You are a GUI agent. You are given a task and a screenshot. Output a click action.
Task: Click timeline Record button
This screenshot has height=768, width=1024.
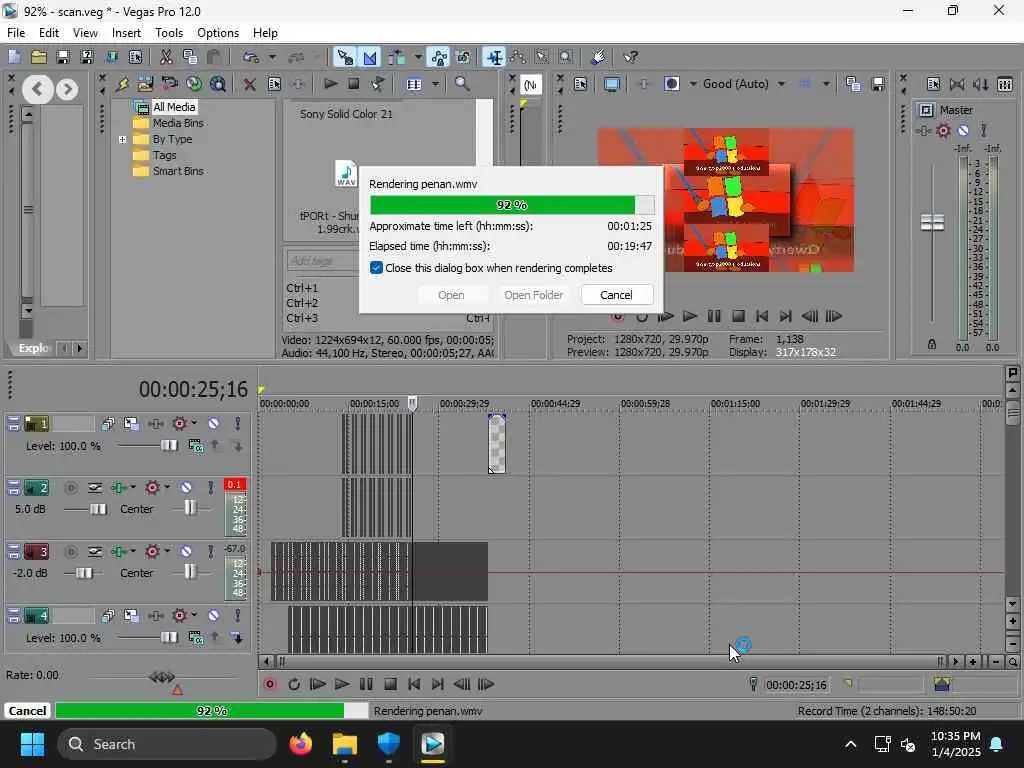270,684
